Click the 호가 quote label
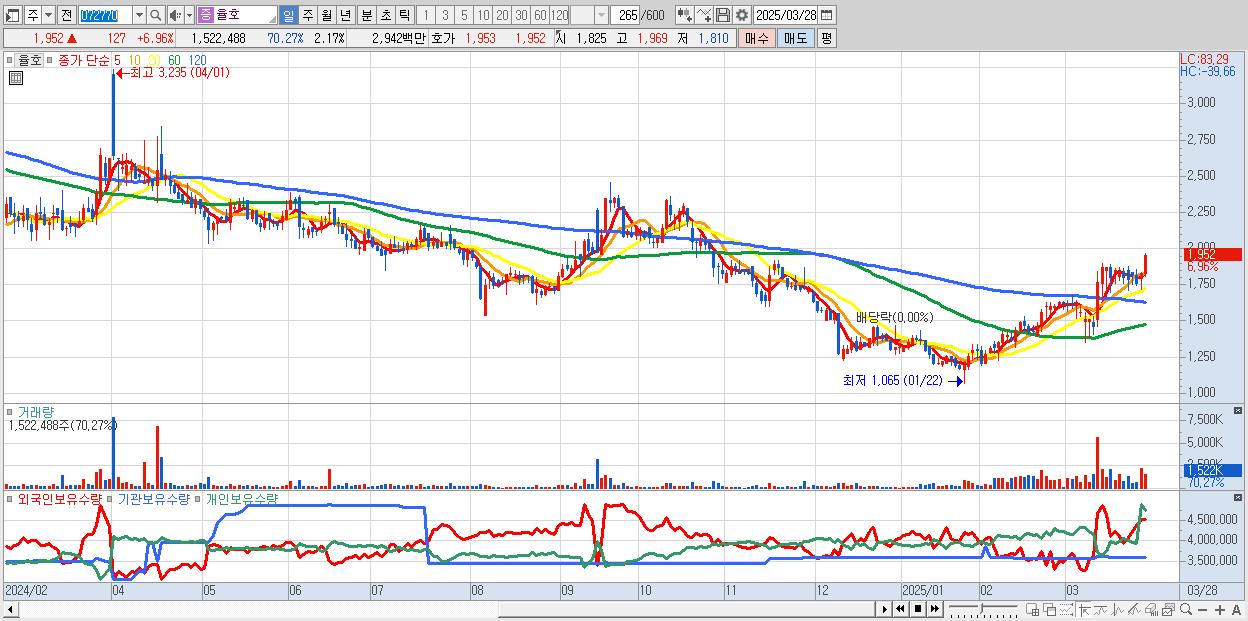The height and width of the screenshot is (621, 1248). coord(443,38)
